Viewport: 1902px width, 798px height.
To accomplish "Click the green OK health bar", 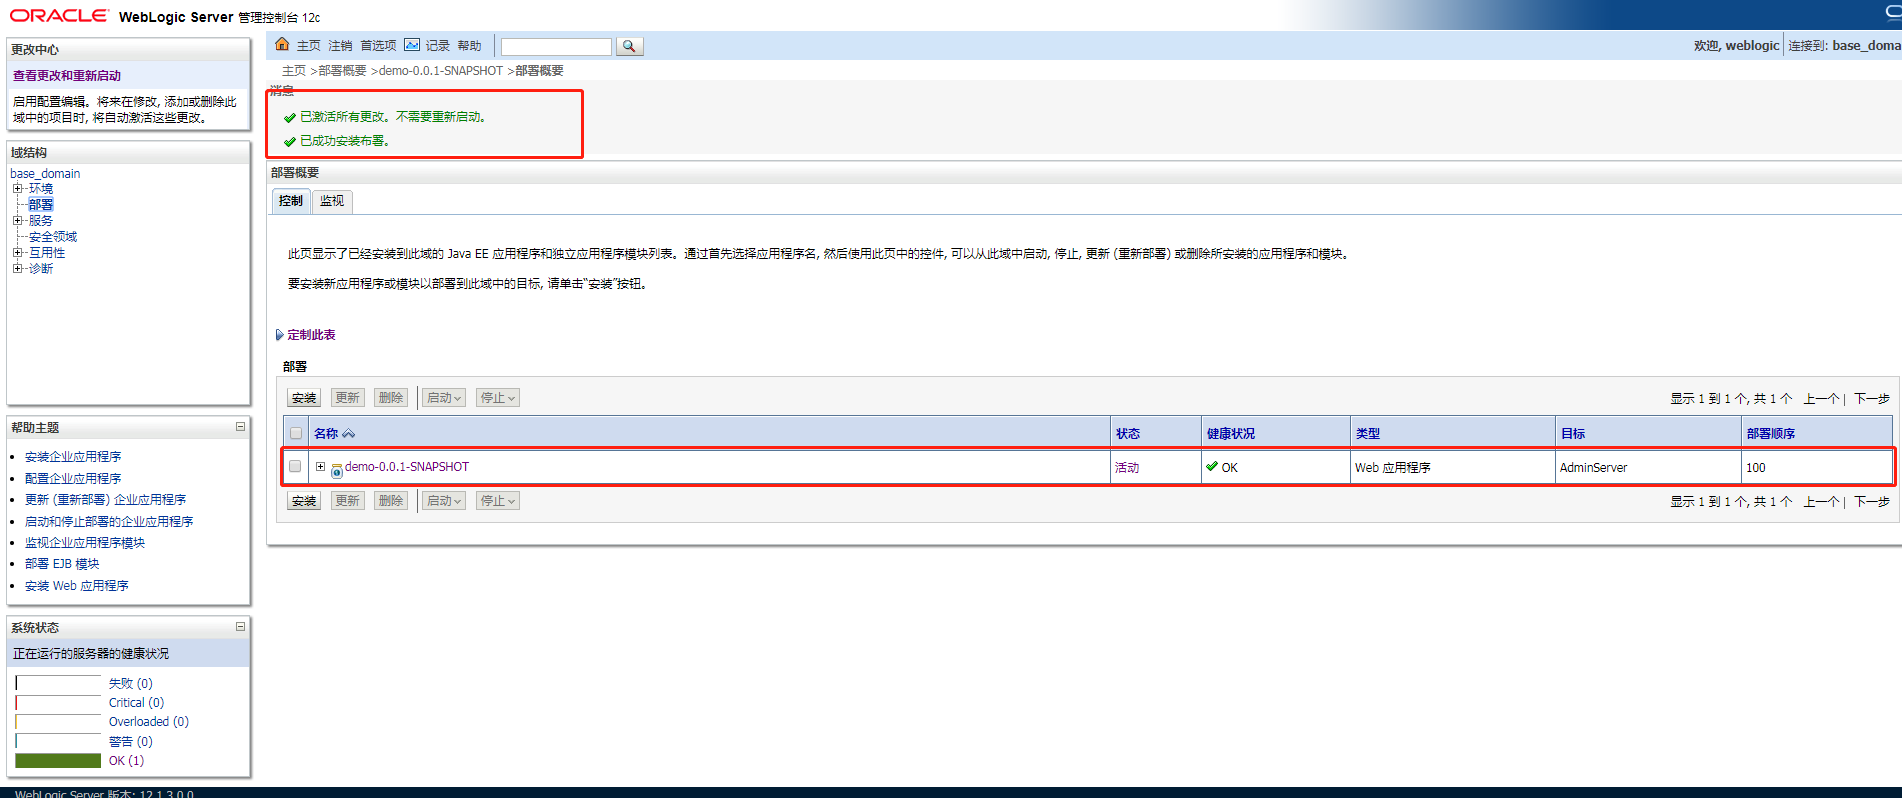I will [58, 761].
